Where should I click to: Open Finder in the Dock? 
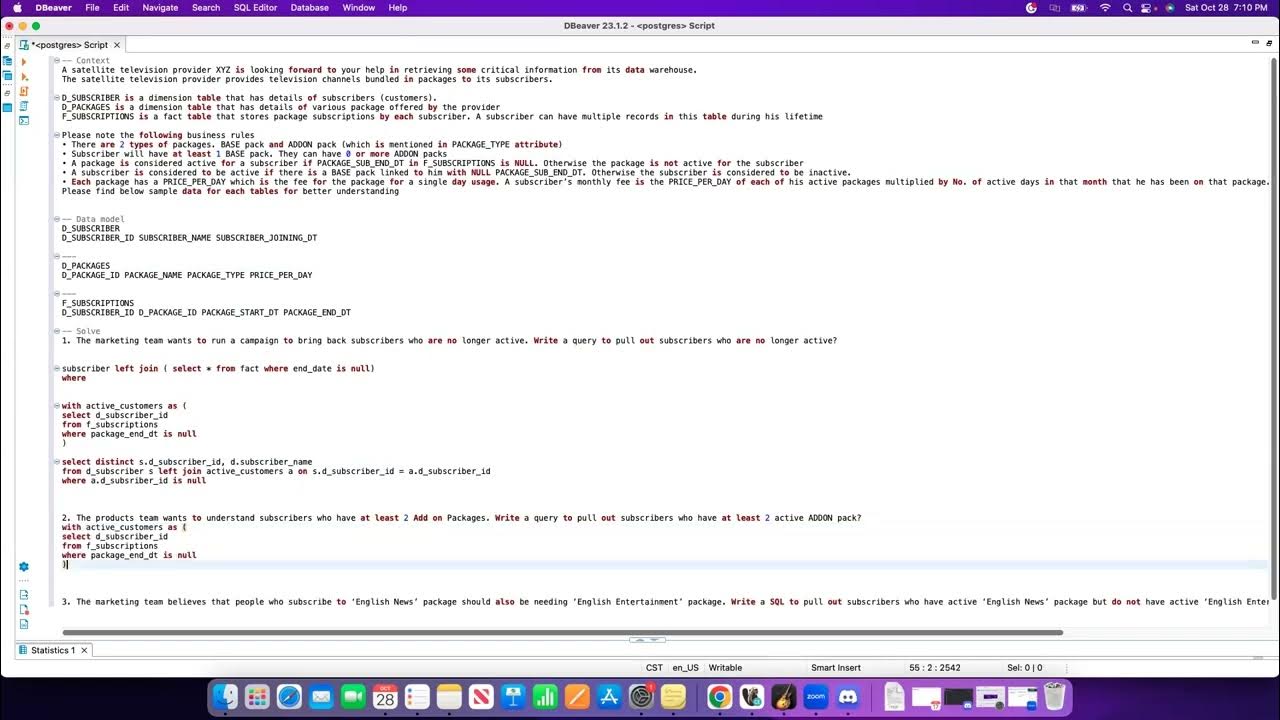(x=226, y=697)
